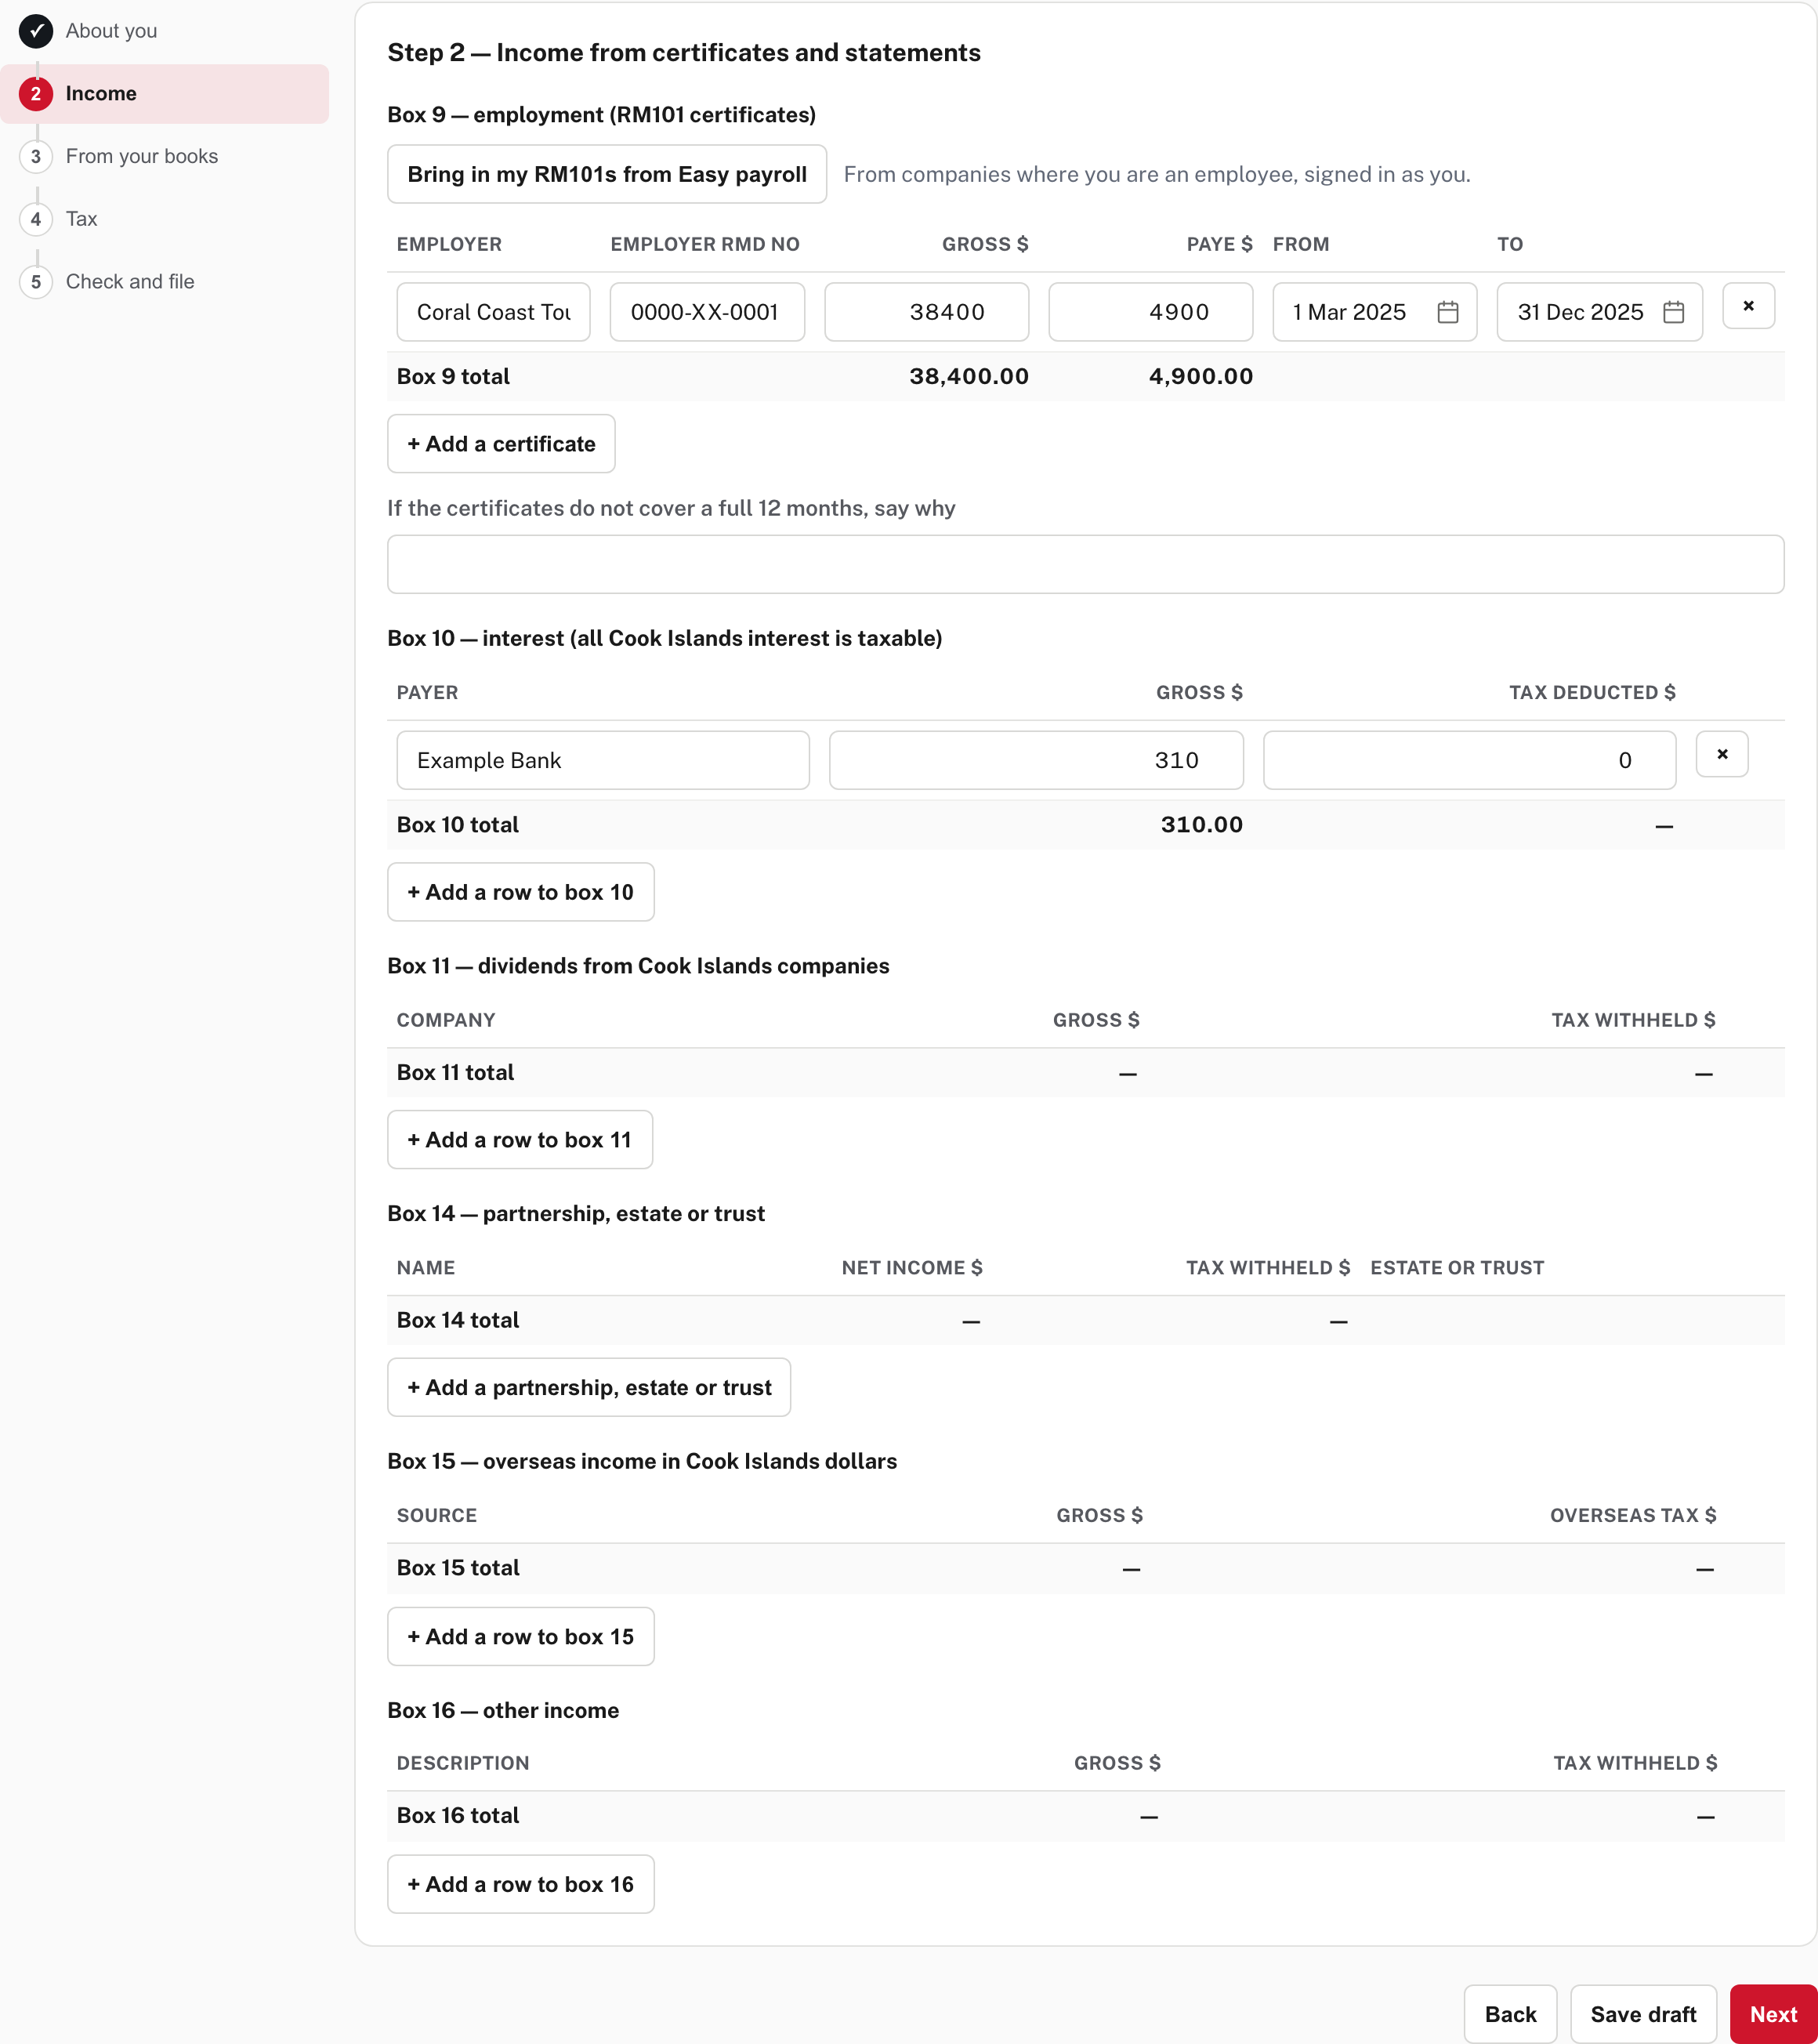Click Add a row to box 16
This screenshot has height=2044, width=1818.
pyautogui.click(x=520, y=1884)
